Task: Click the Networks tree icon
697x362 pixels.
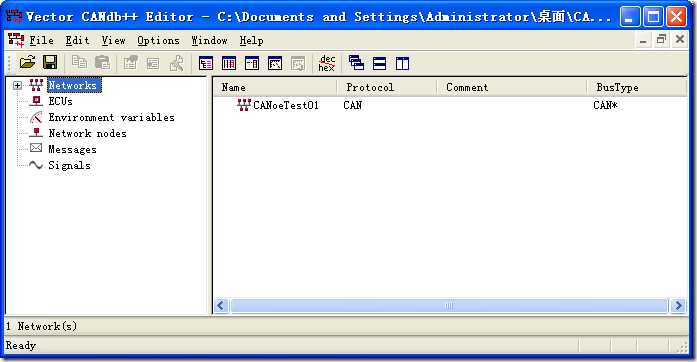Action: point(36,85)
